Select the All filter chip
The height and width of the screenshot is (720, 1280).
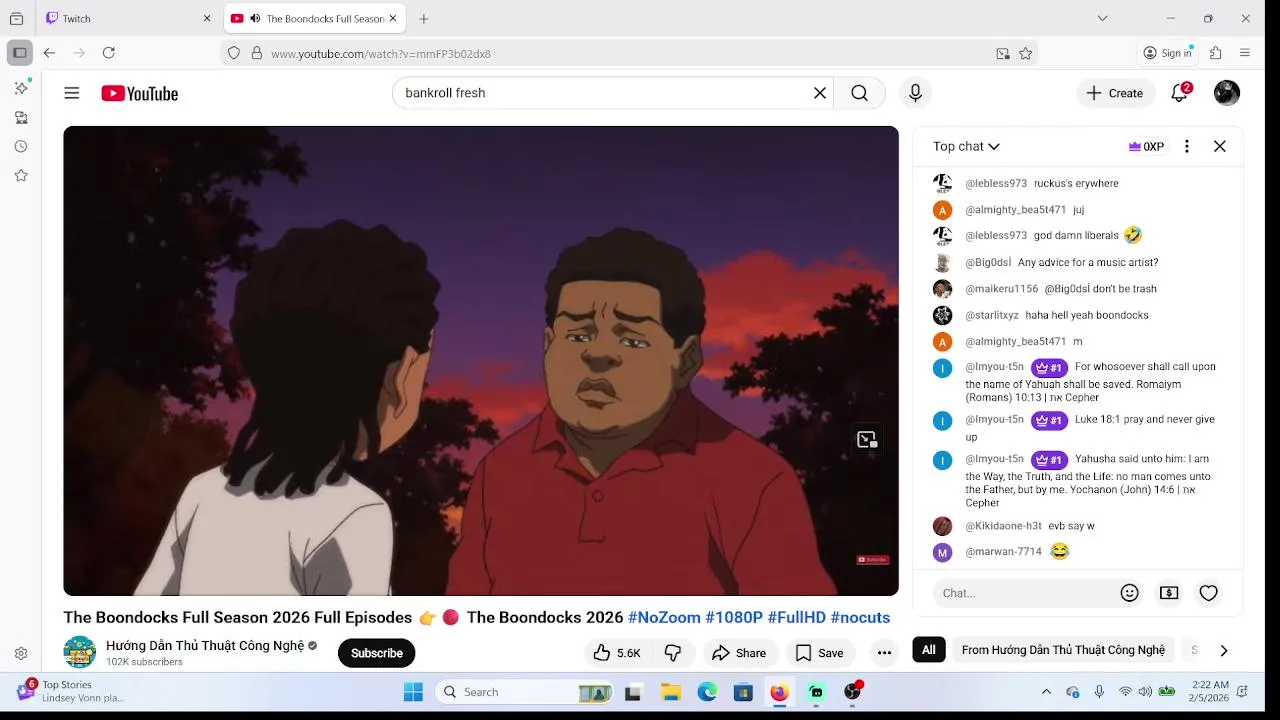pyautogui.click(x=929, y=650)
